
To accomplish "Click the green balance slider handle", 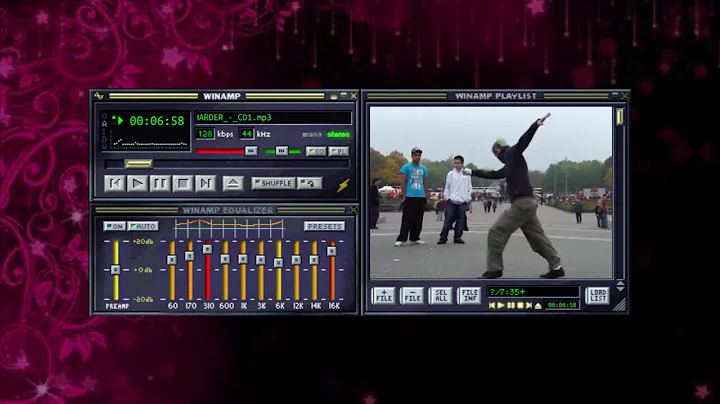I will click(281, 151).
